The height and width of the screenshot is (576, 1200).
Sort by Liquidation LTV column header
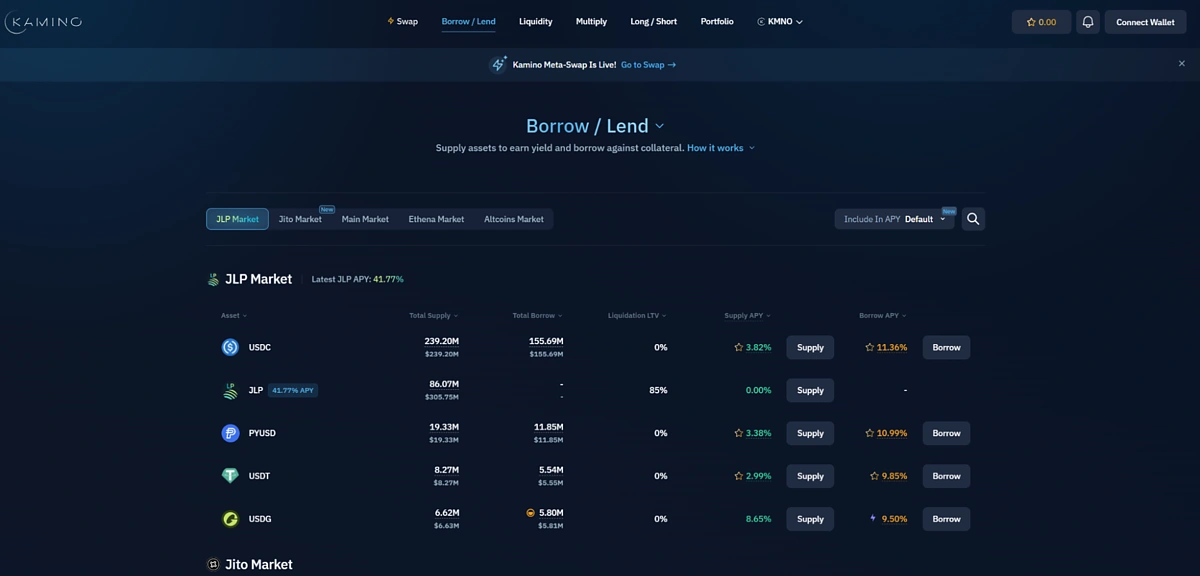[x=637, y=316]
